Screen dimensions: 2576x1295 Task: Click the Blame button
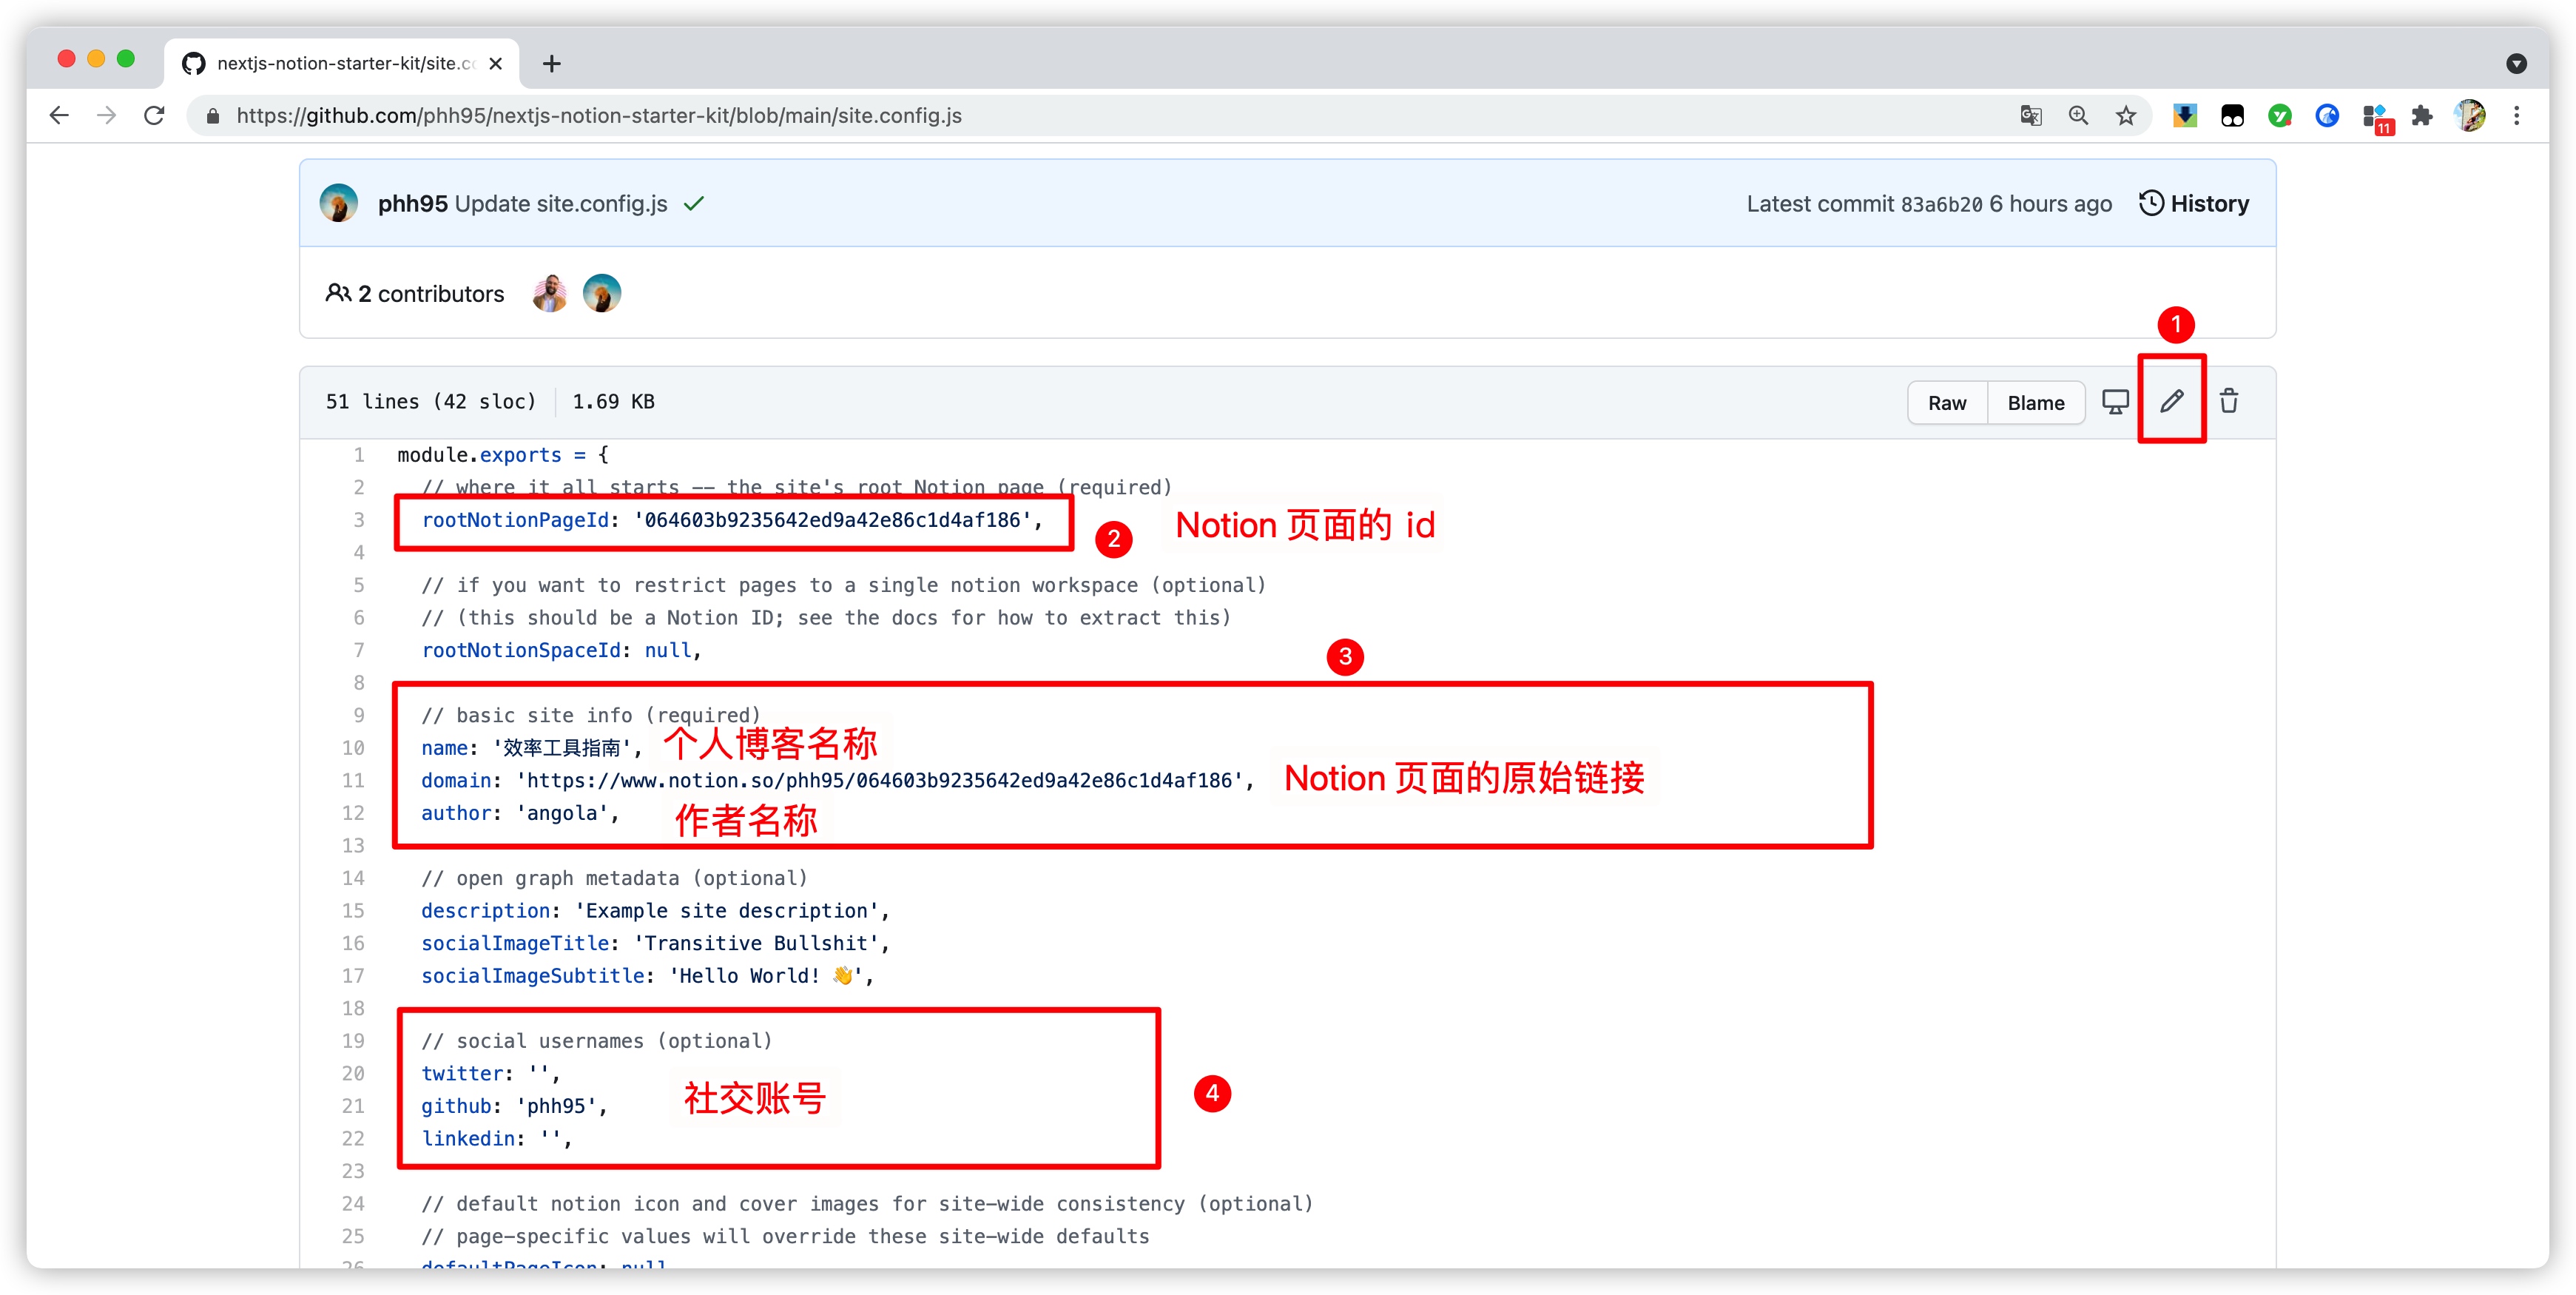coord(2035,403)
